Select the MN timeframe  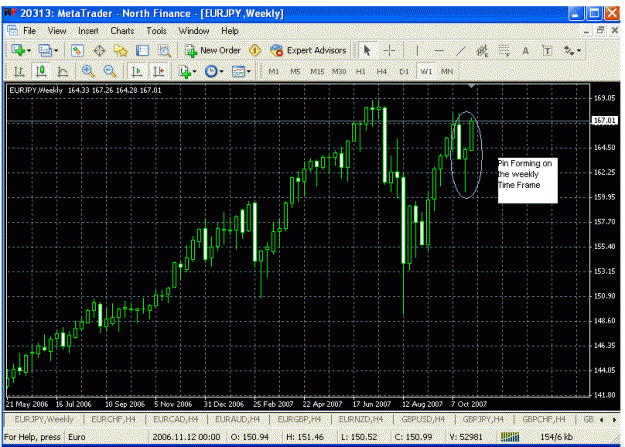tap(447, 71)
